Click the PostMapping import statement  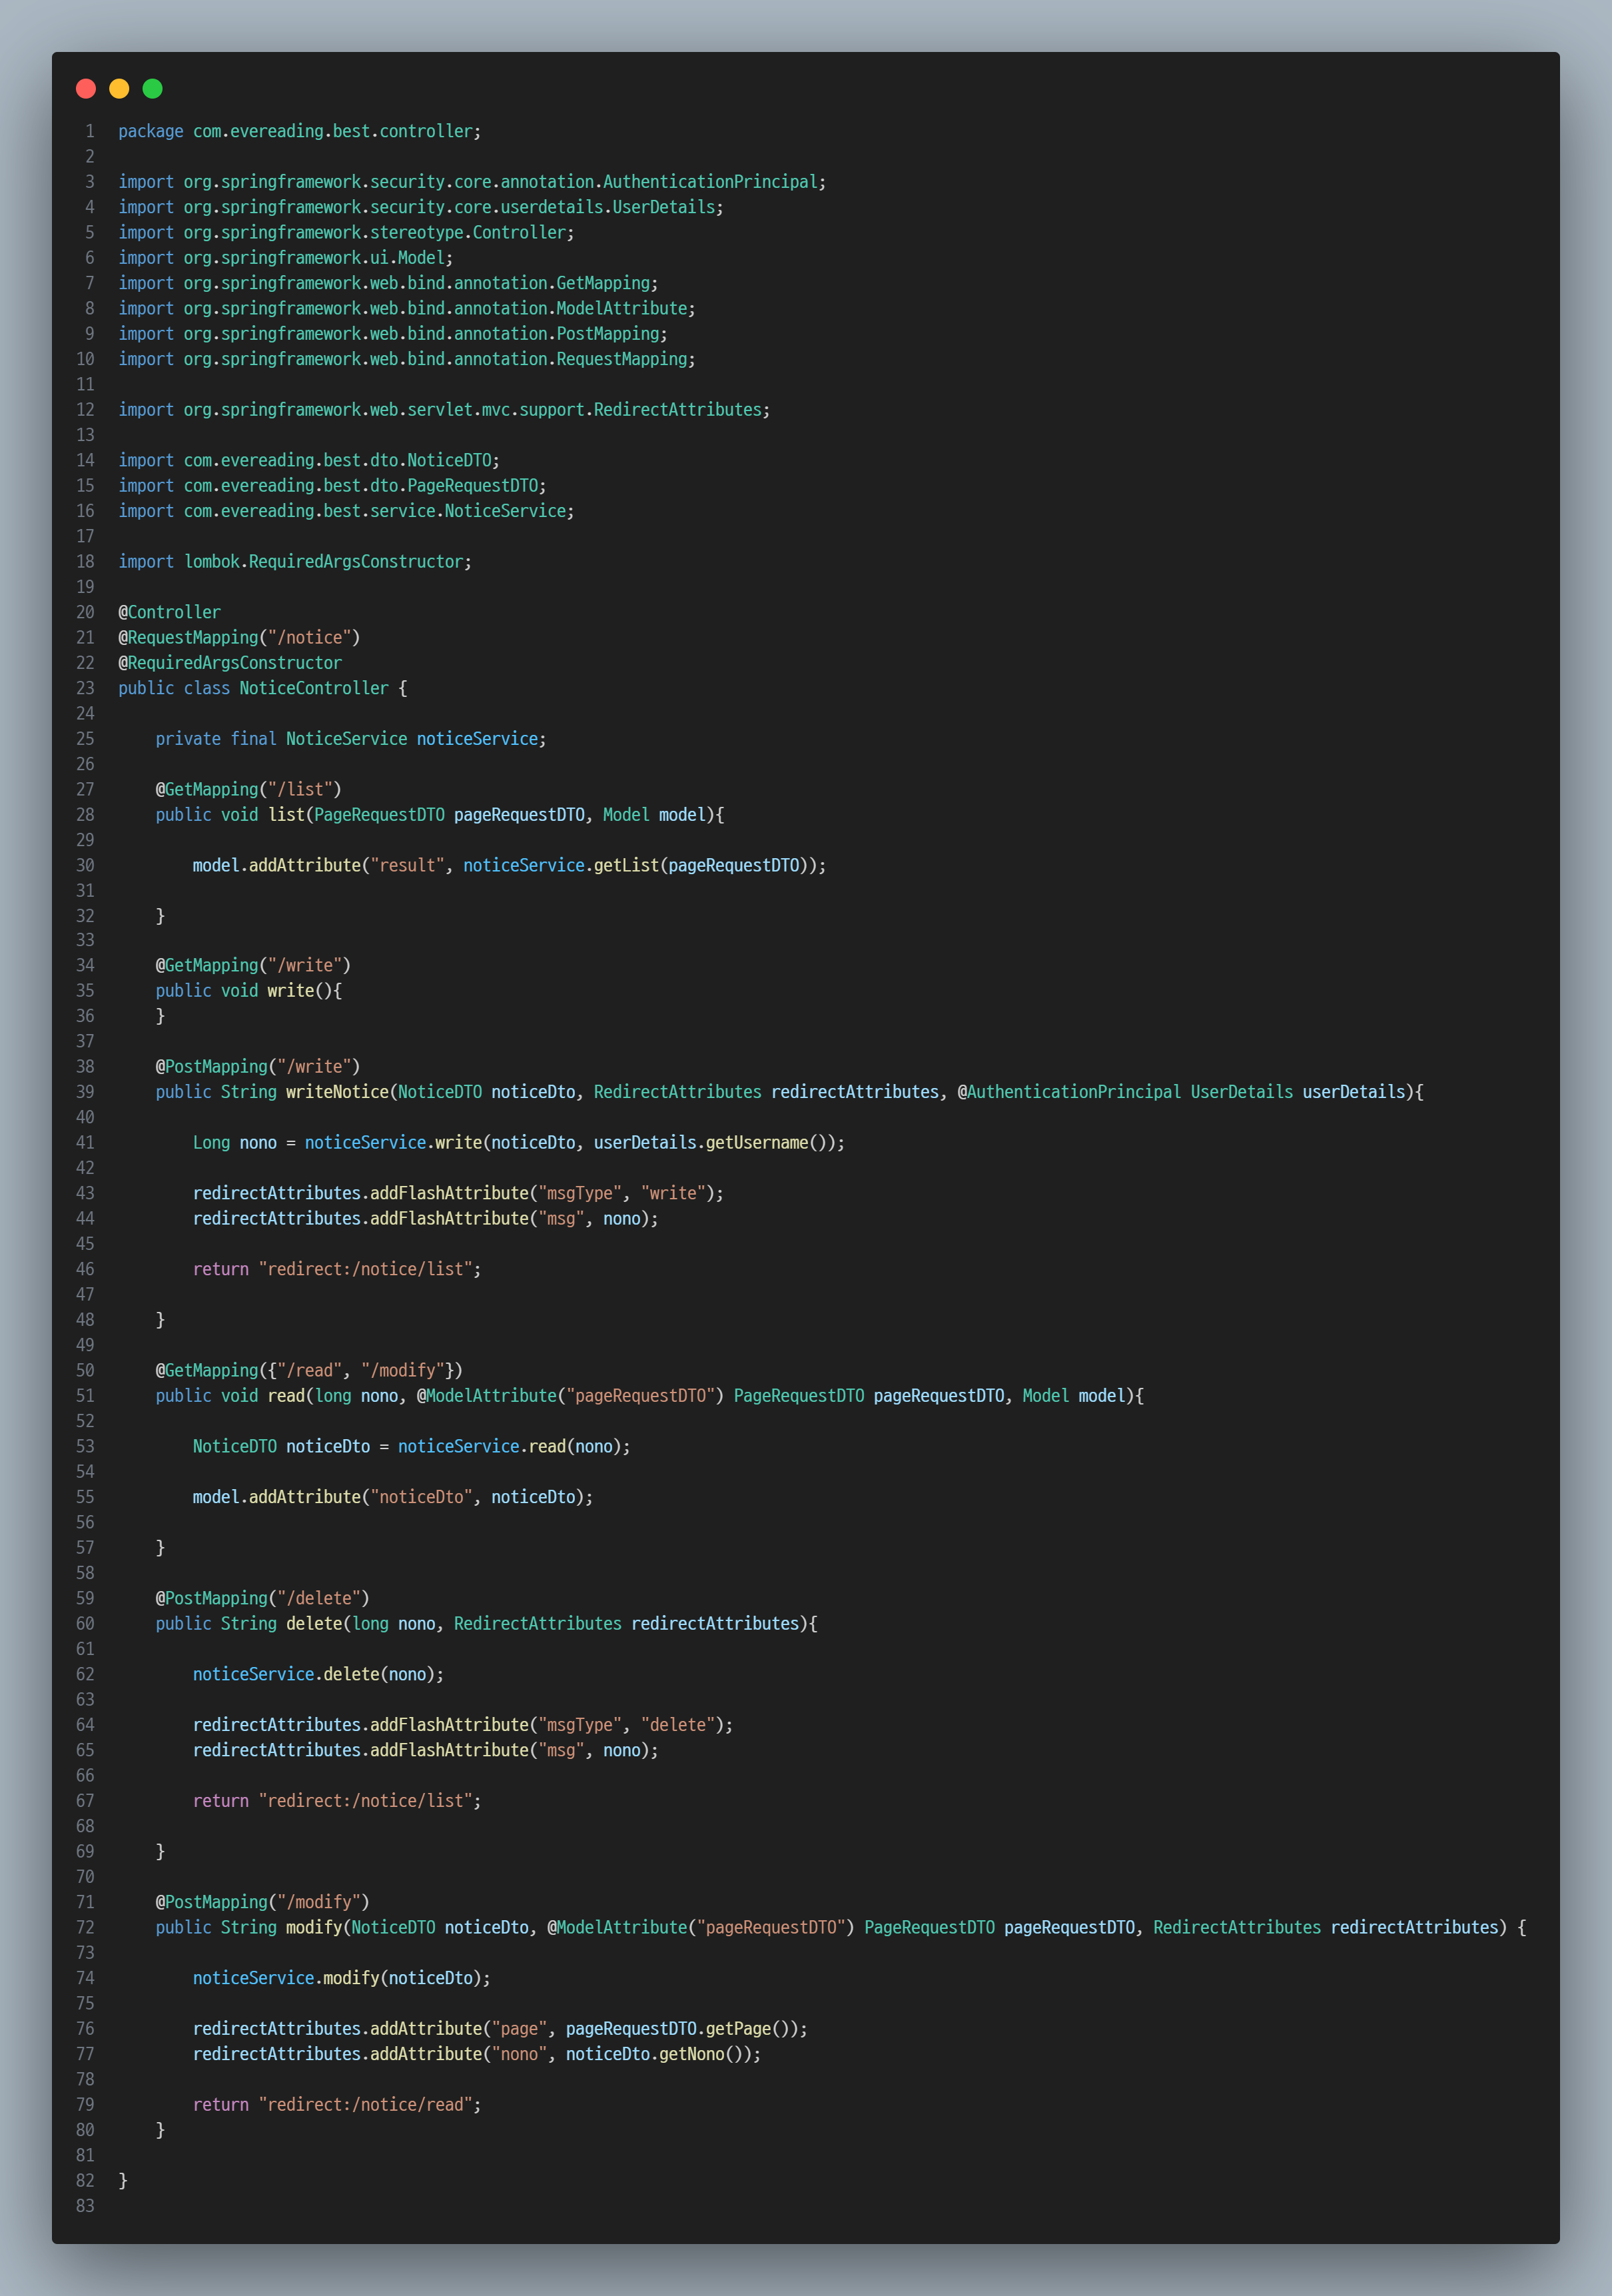(393, 334)
